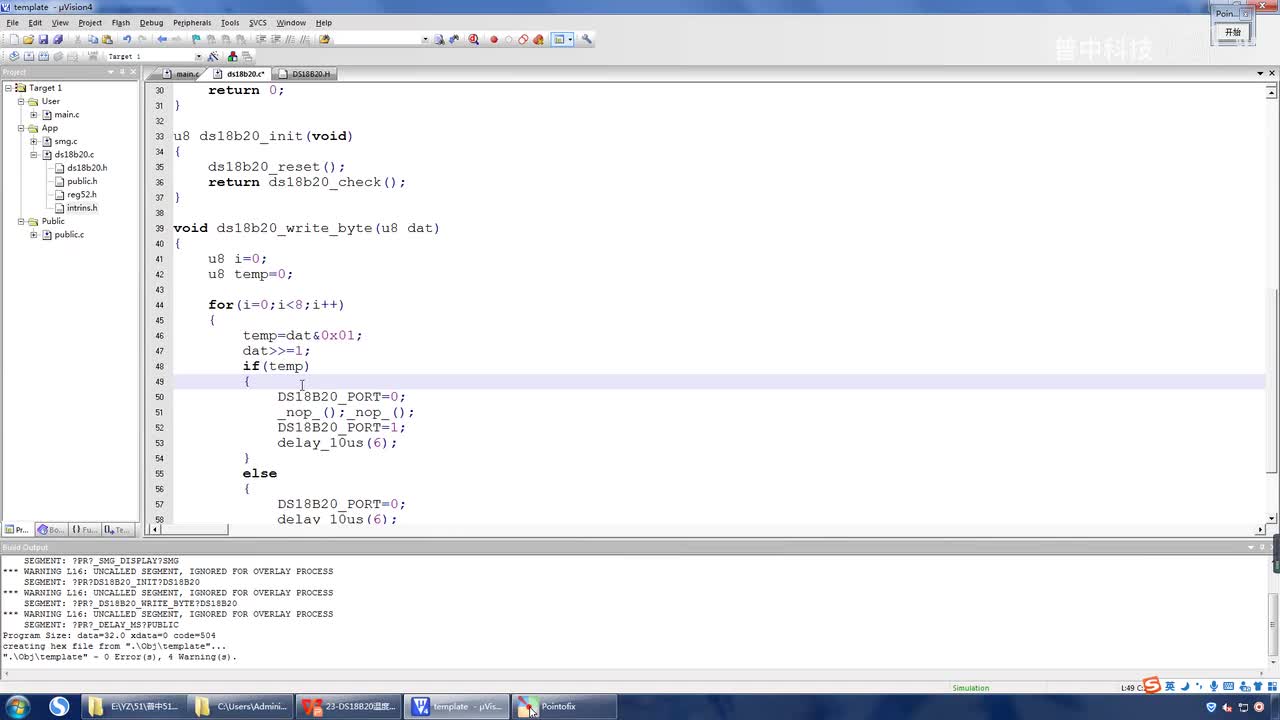Open the File menu
1280x720 pixels.
(x=12, y=22)
